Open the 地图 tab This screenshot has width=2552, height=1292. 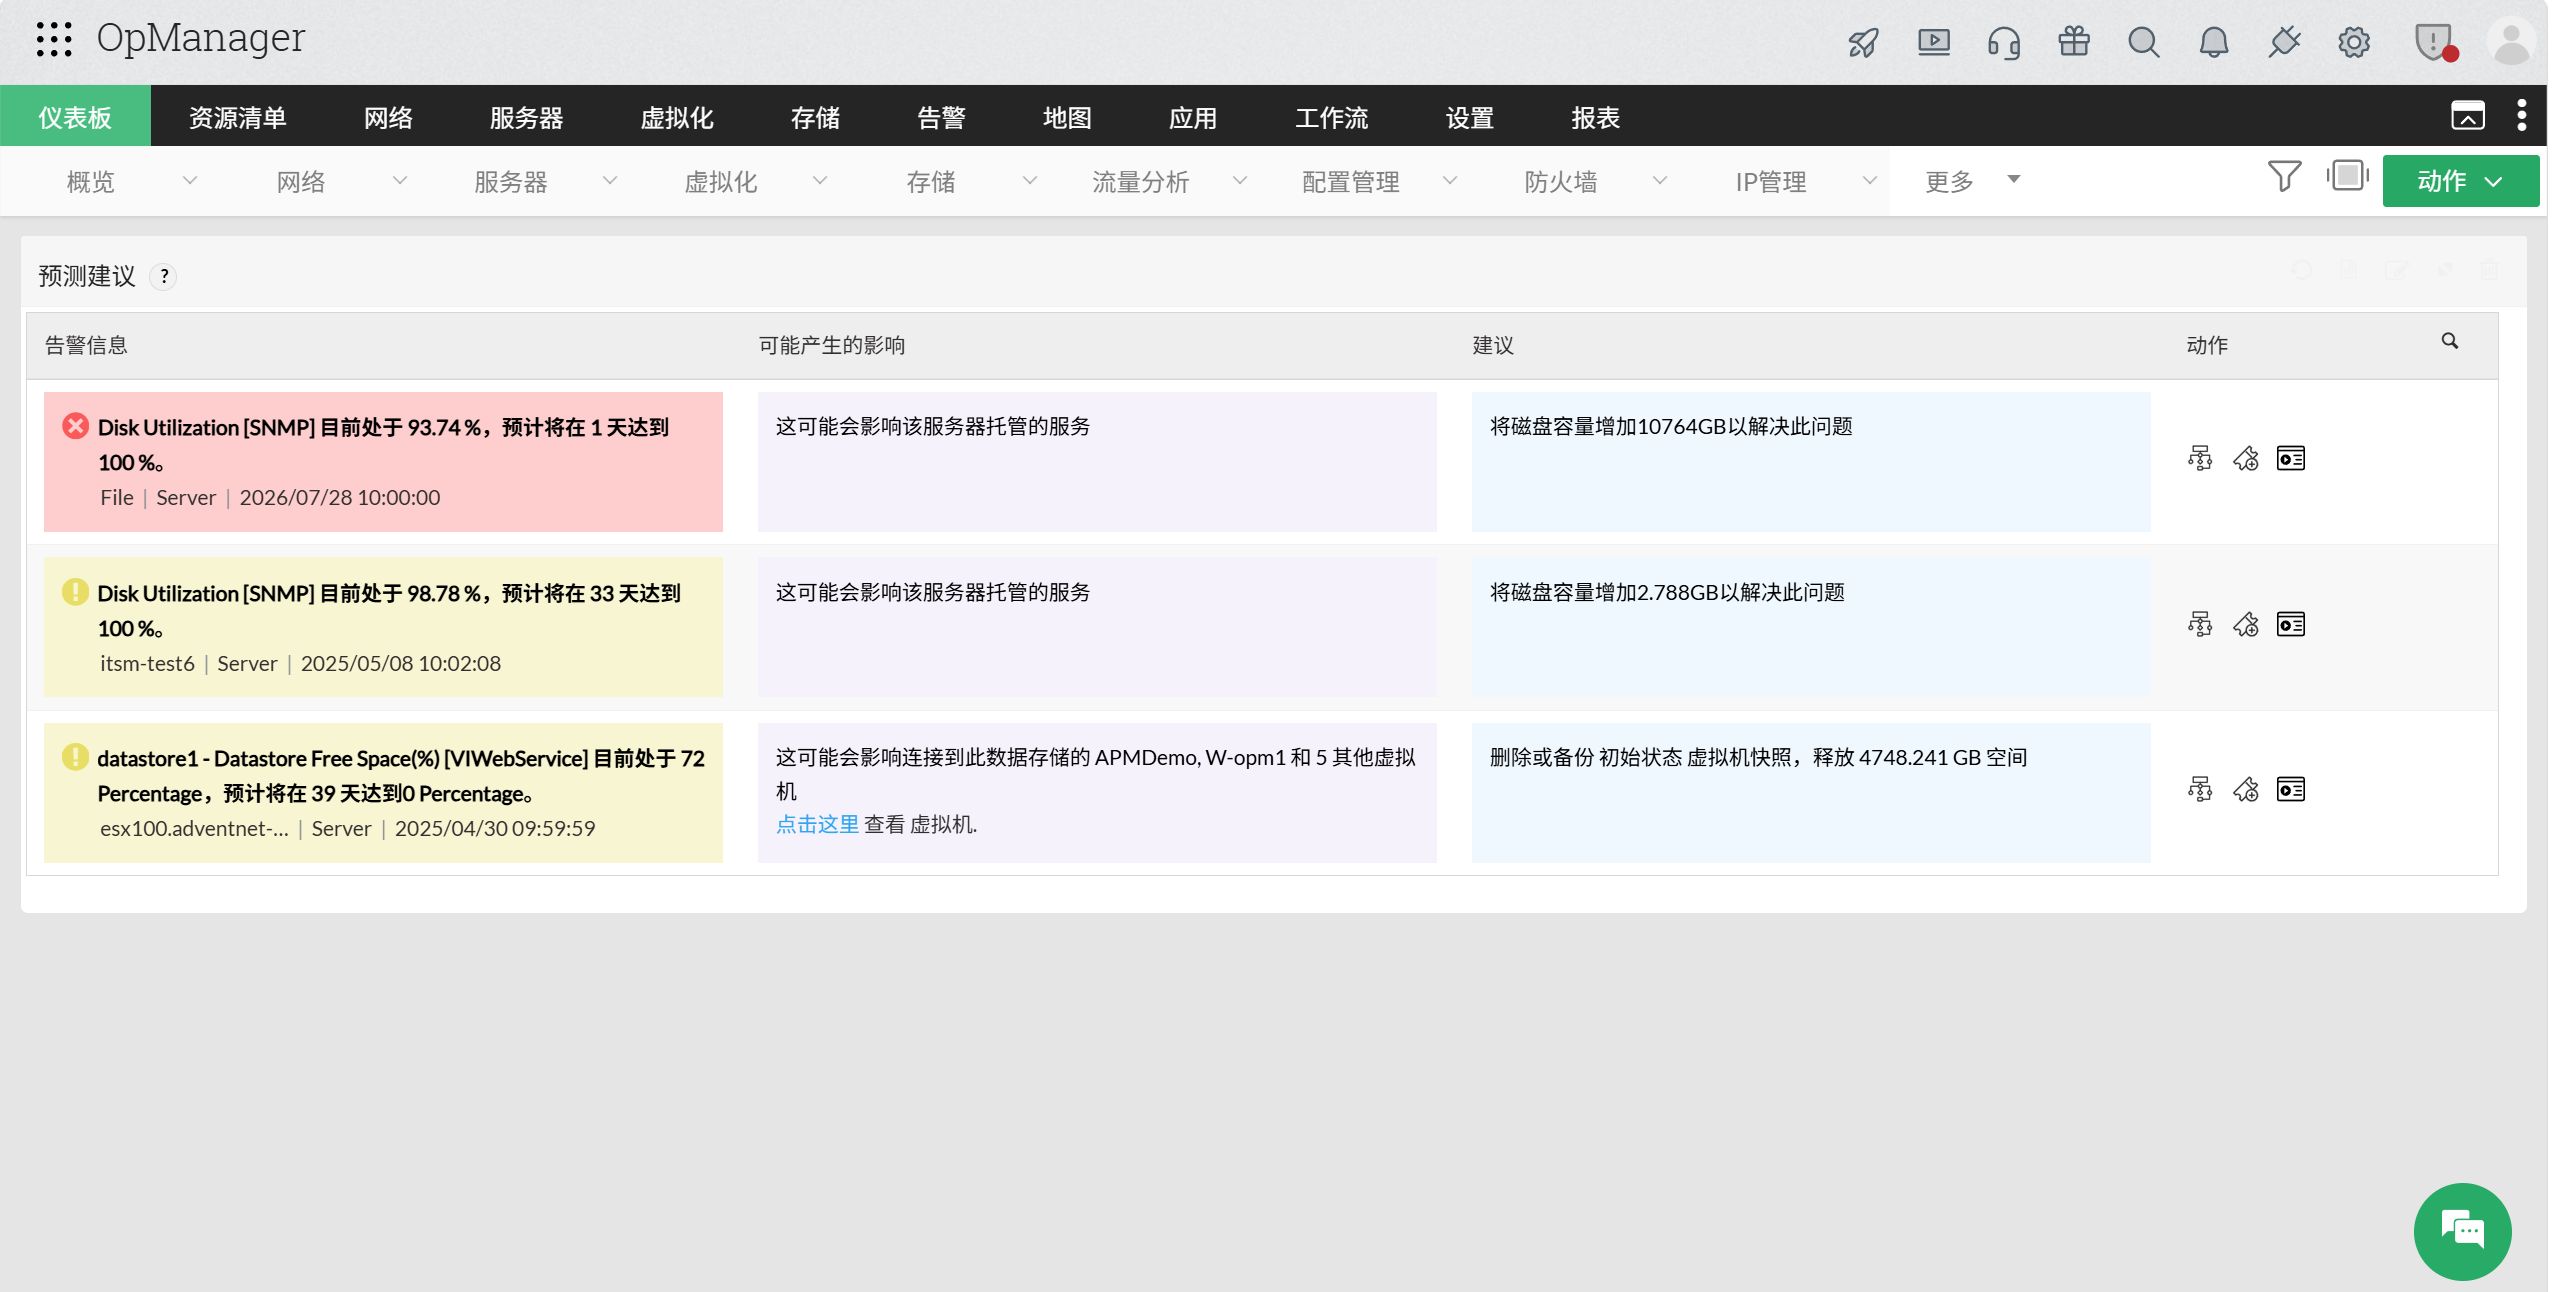click(1067, 117)
